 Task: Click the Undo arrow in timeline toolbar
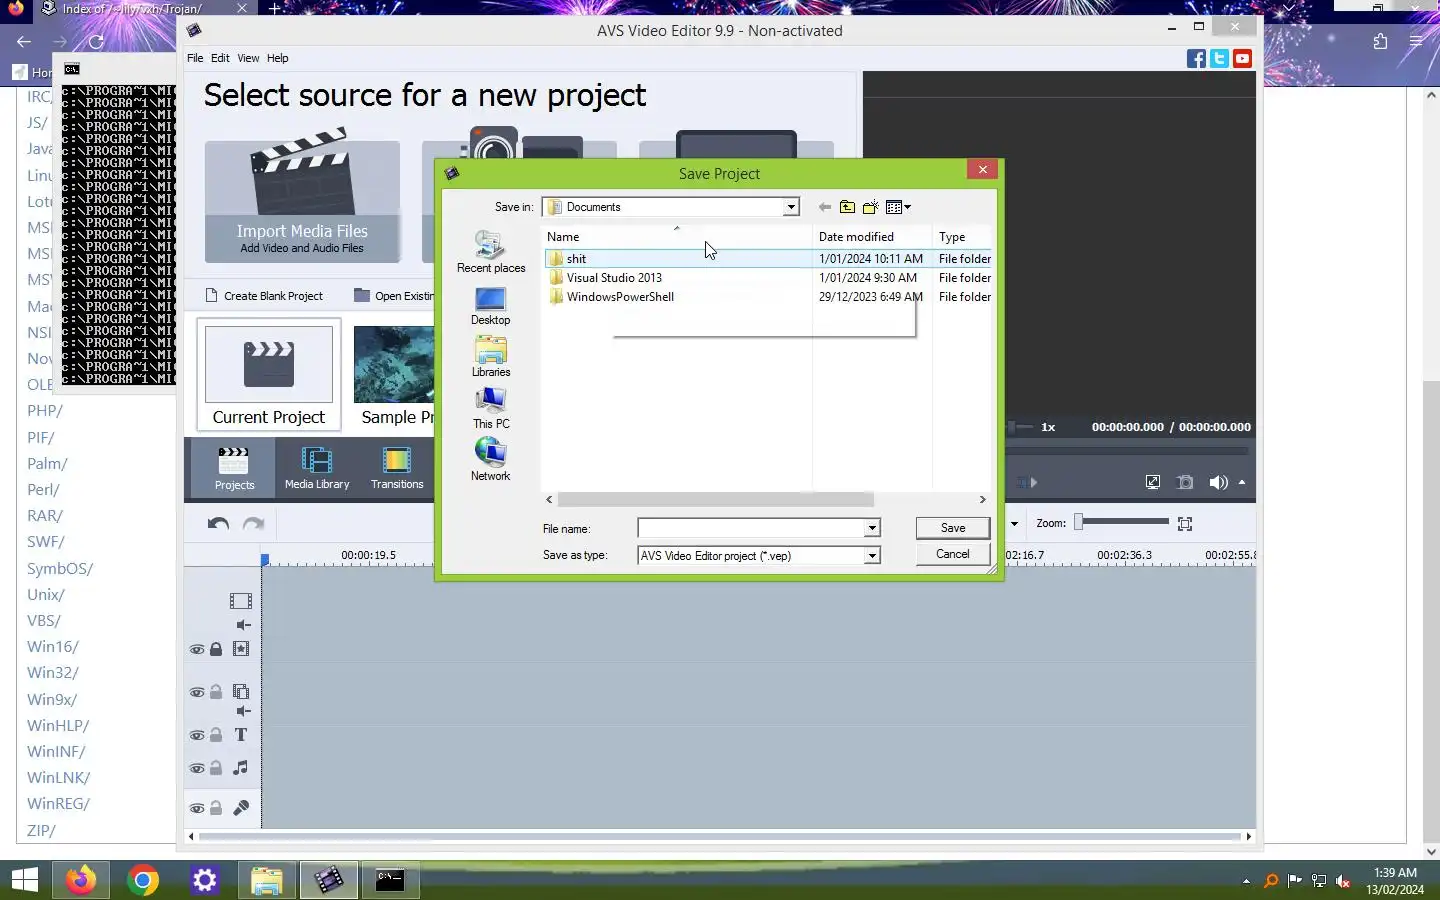218,523
